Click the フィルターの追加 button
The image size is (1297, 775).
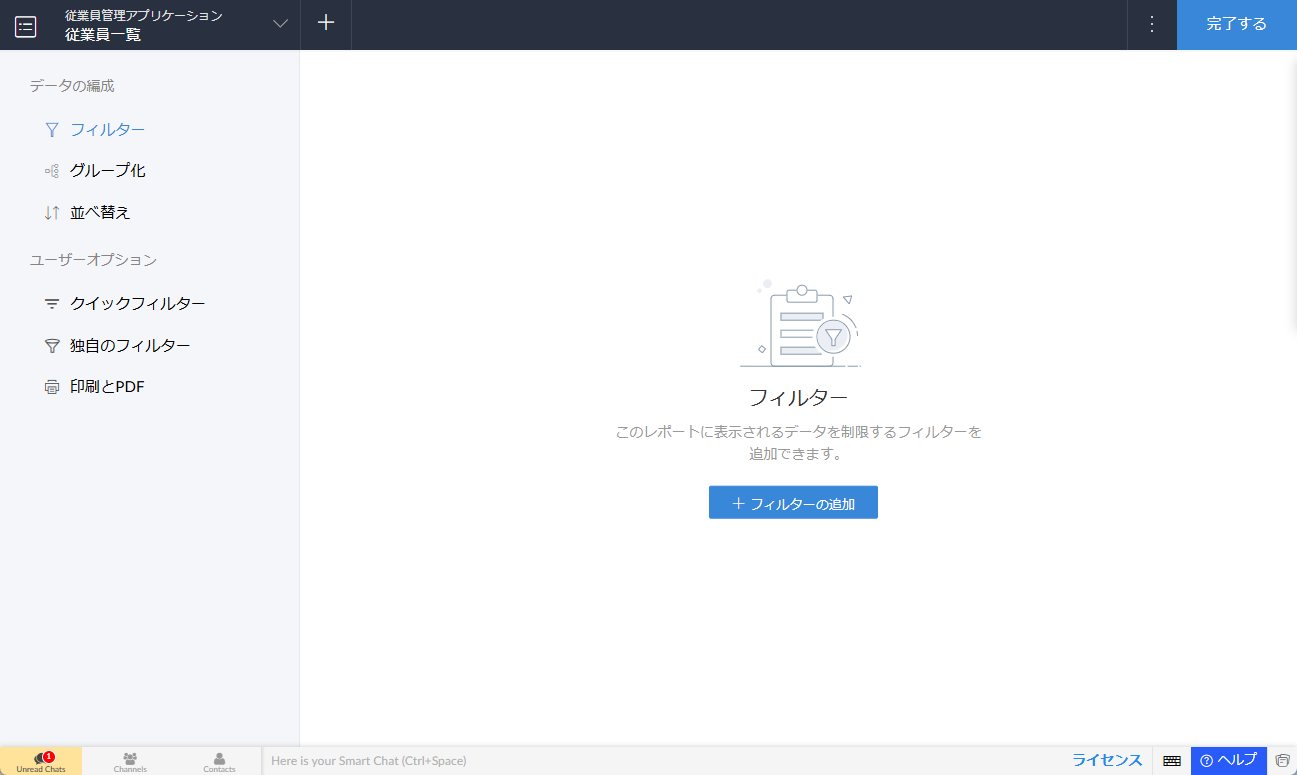793,503
